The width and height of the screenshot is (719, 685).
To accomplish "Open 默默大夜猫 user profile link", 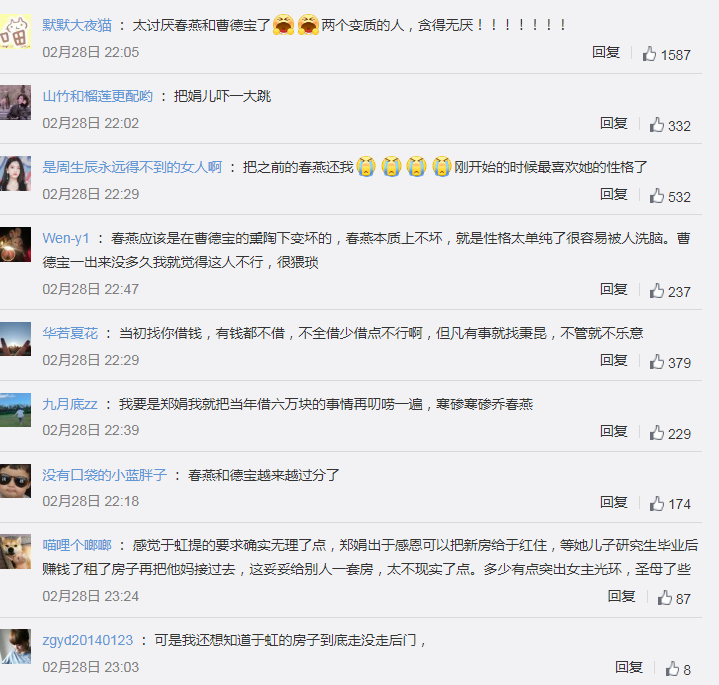I will tap(77, 25).
